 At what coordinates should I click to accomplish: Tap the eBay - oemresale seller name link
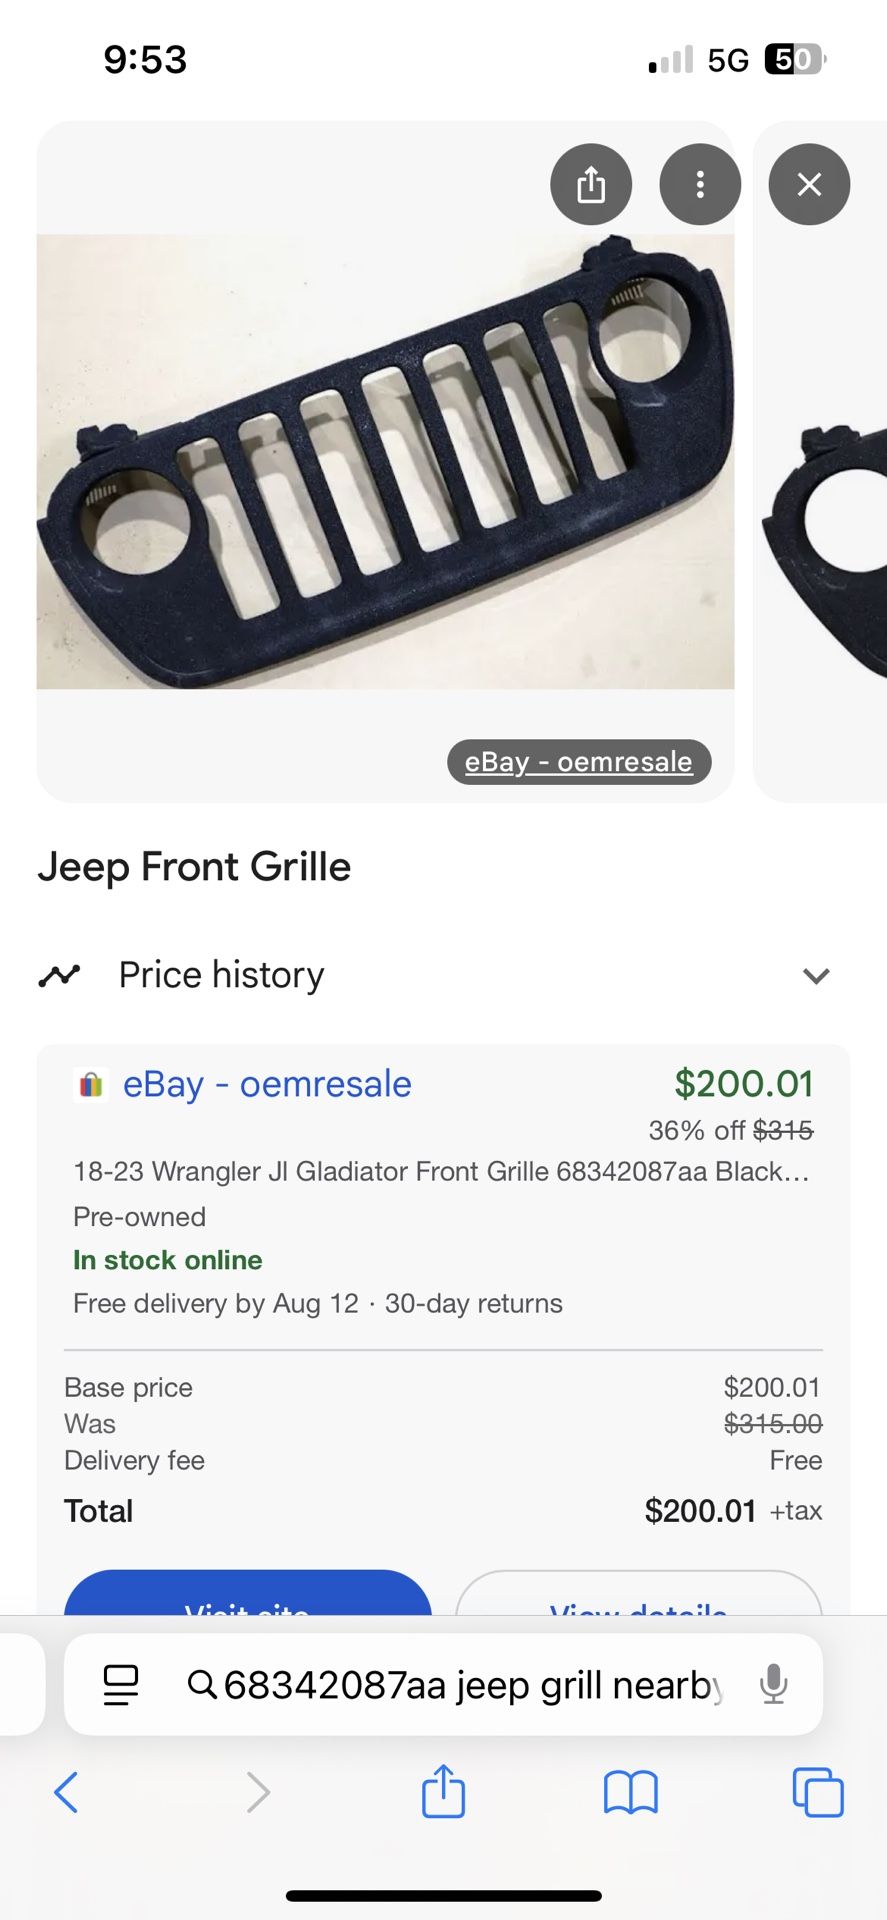pos(268,1083)
